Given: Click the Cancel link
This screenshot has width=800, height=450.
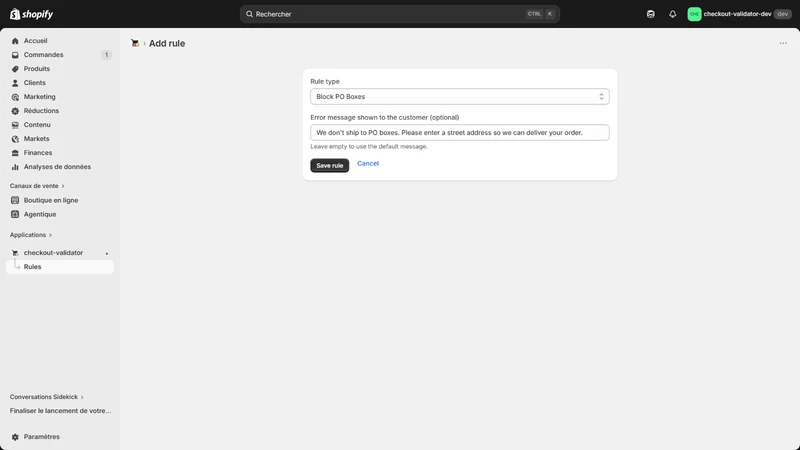Looking at the screenshot, I should (x=368, y=164).
